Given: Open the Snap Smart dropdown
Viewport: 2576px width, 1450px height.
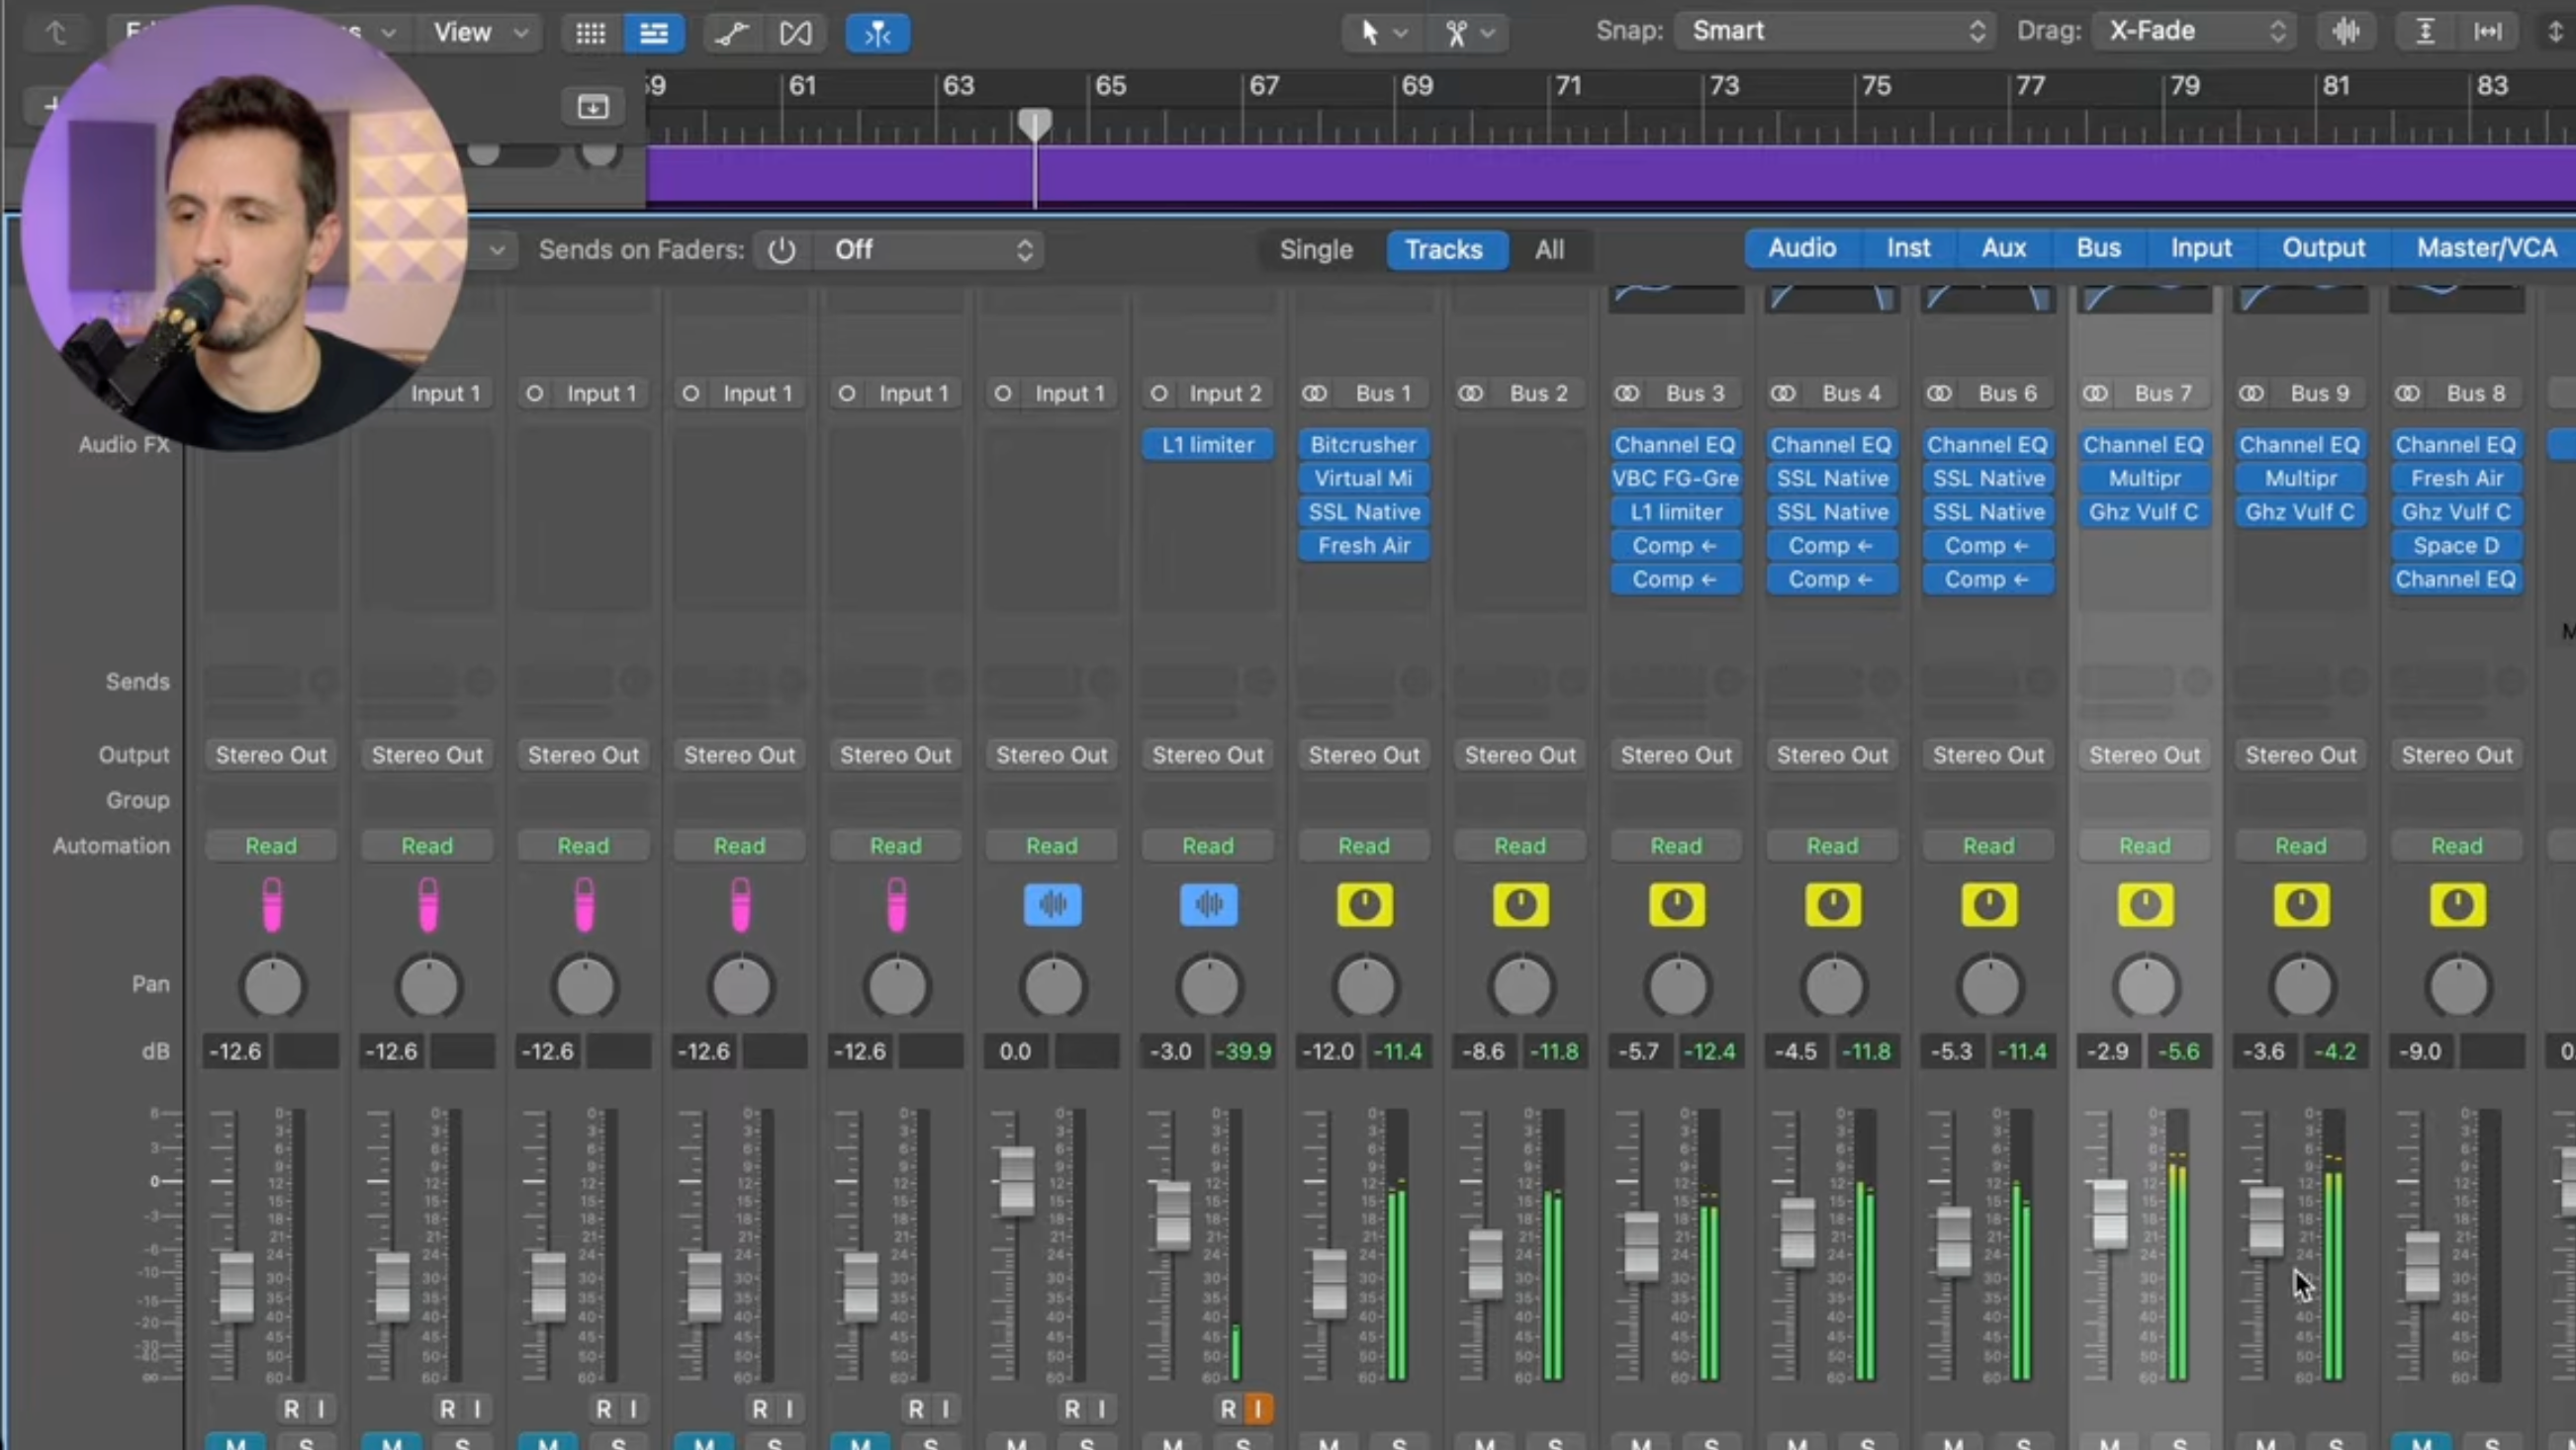Looking at the screenshot, I should (x=1836, y=31).
